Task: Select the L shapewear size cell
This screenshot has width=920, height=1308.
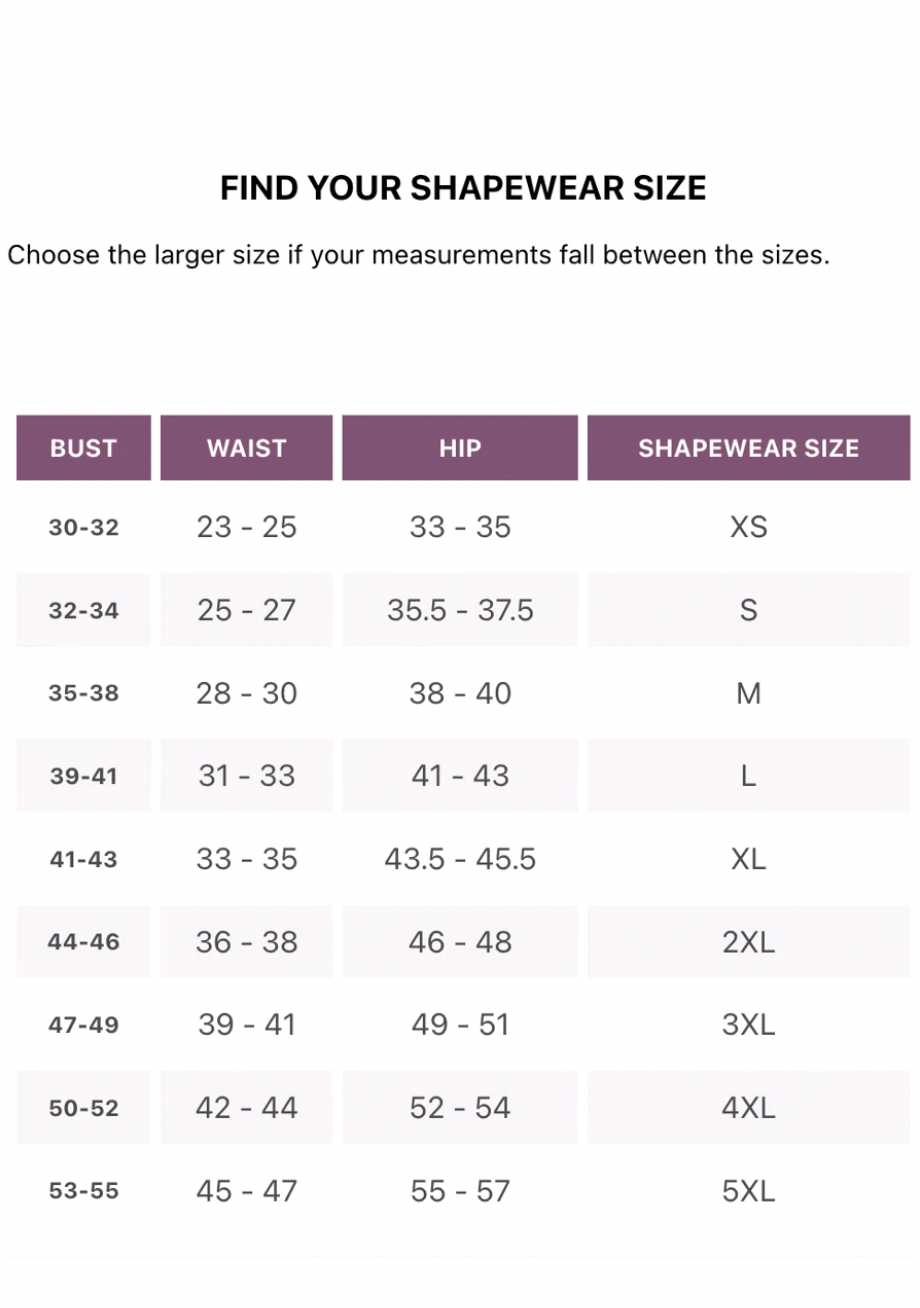Action: (x=748, y=776)
